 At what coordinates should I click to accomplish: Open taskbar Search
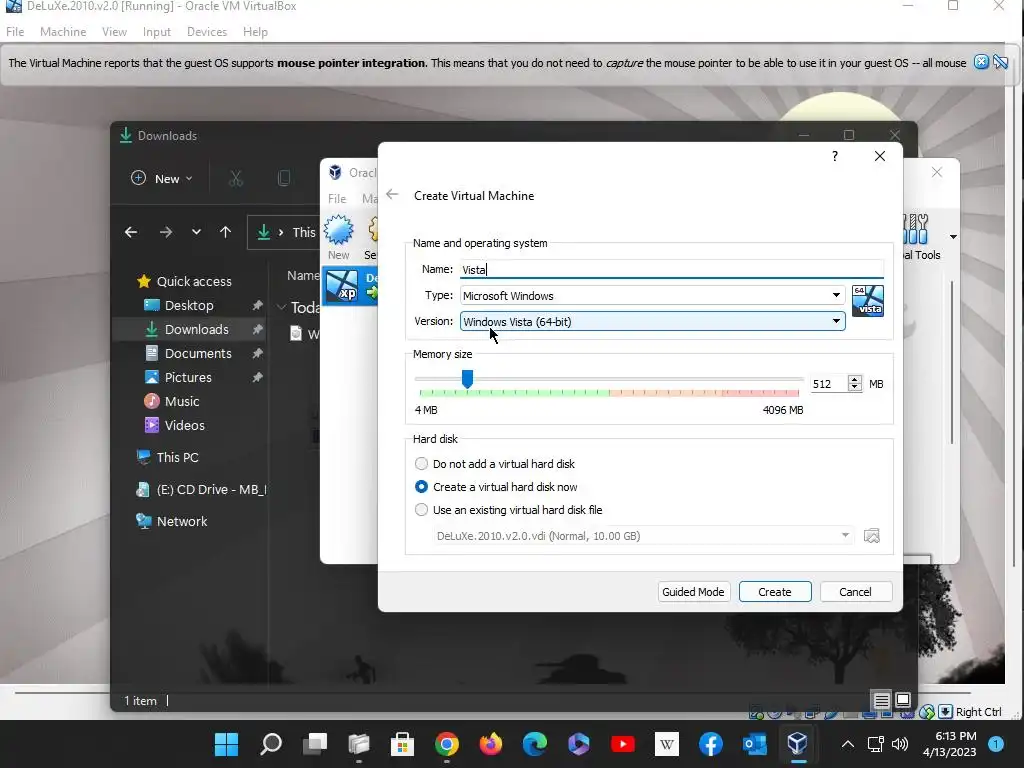point(270,744)
